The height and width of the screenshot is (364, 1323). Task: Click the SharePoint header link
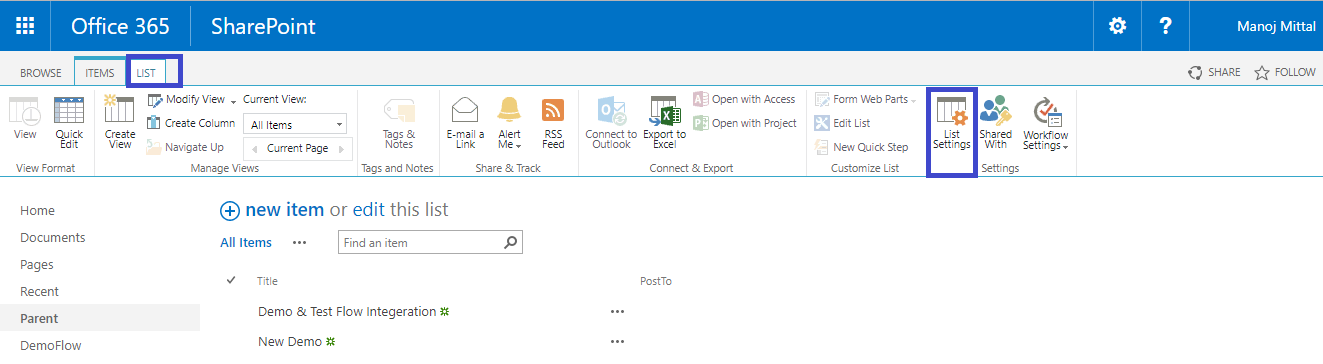pos(263,26)
